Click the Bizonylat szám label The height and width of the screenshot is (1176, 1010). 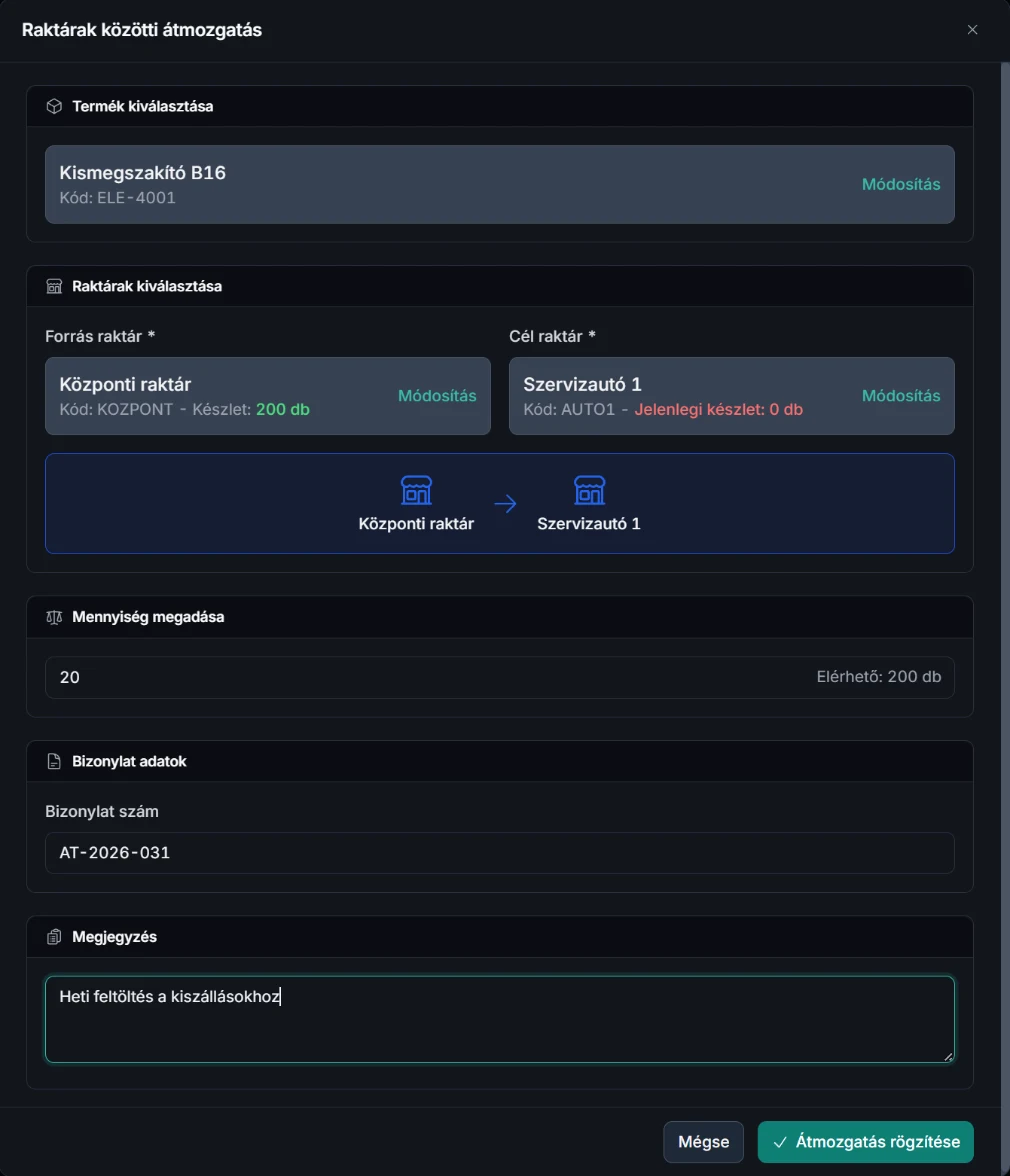coord(101,812)
